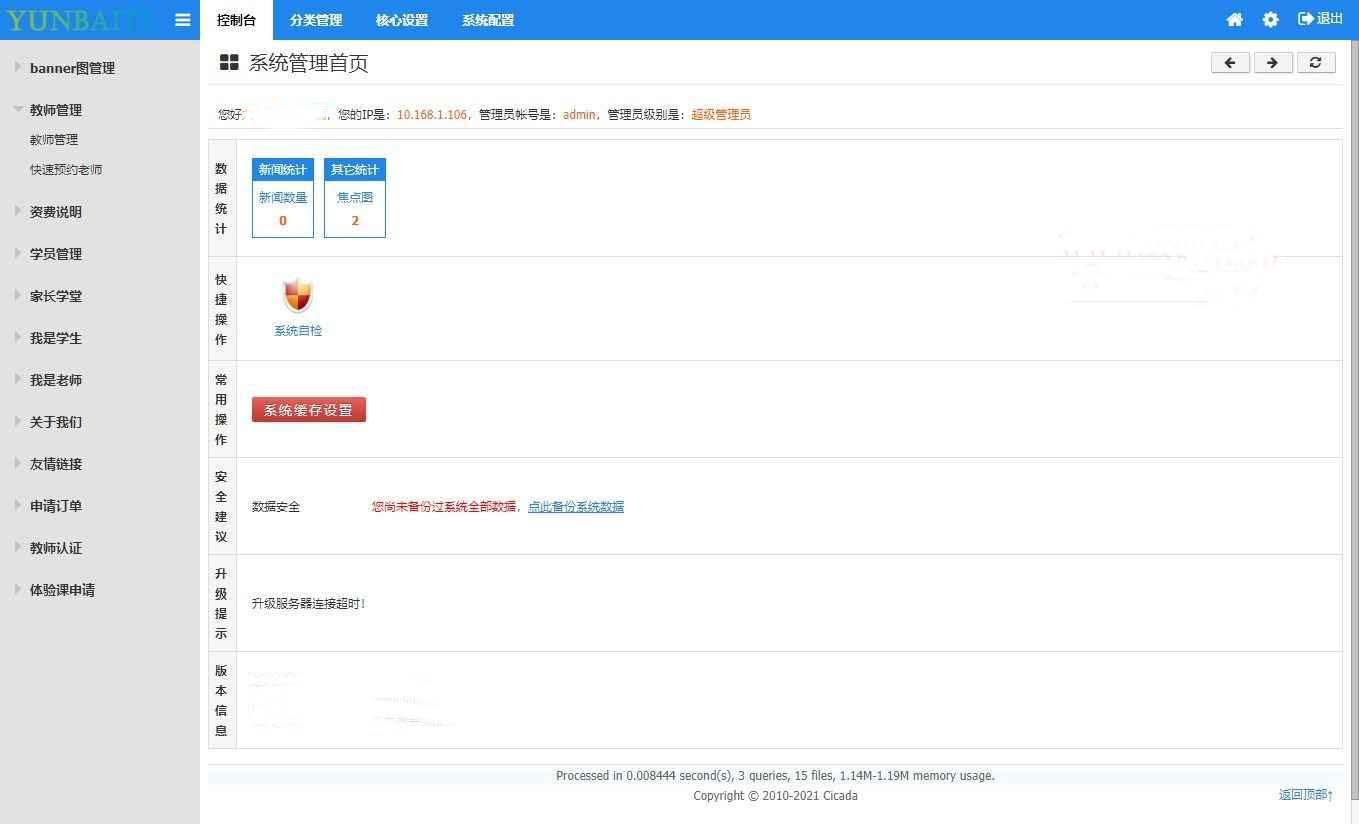Click the 返回顶部 link

(1305, 795)
